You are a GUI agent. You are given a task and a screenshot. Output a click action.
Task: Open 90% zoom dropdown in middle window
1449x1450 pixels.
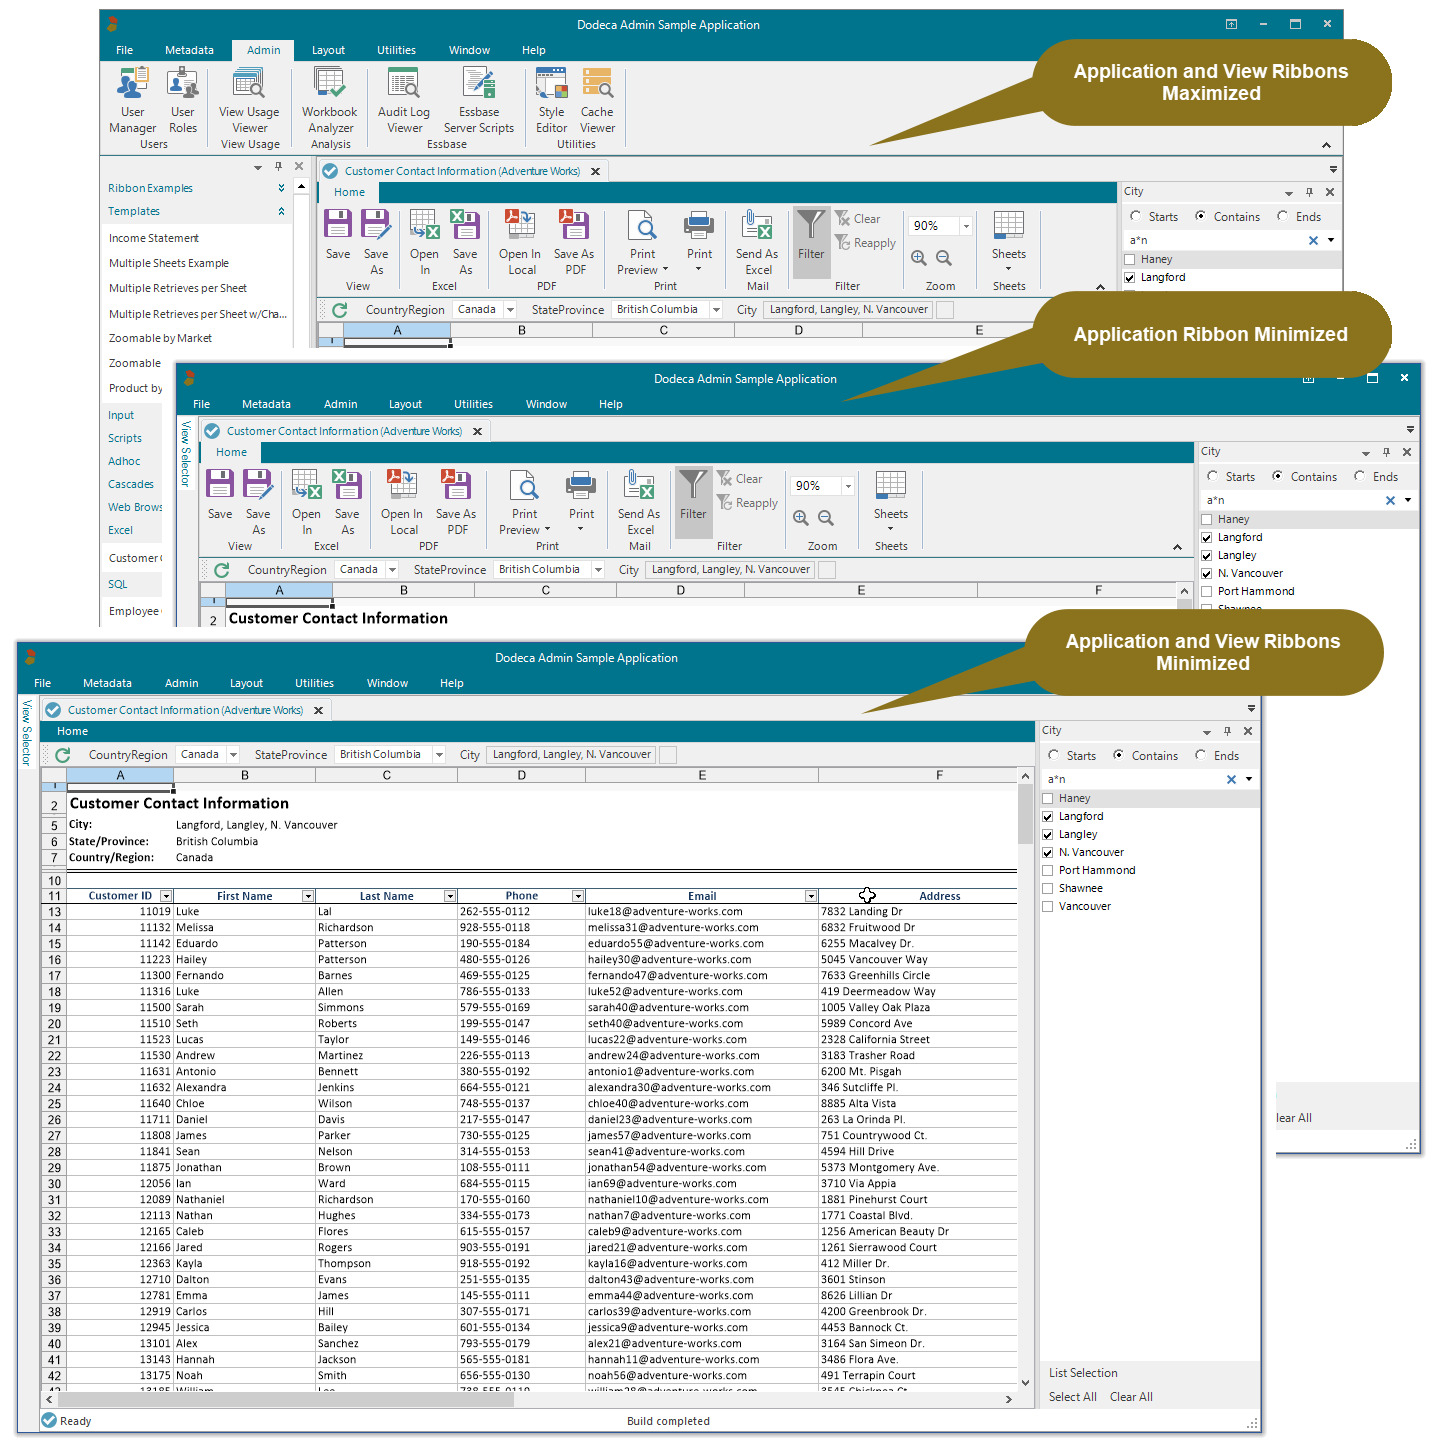pyautogui.click(x=848, y=486)
